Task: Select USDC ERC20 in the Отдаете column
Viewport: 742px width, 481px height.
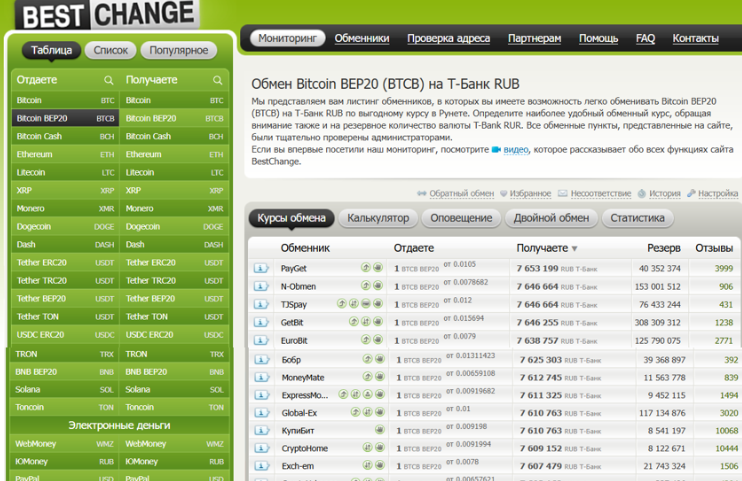Action: [x=65, y=334]
